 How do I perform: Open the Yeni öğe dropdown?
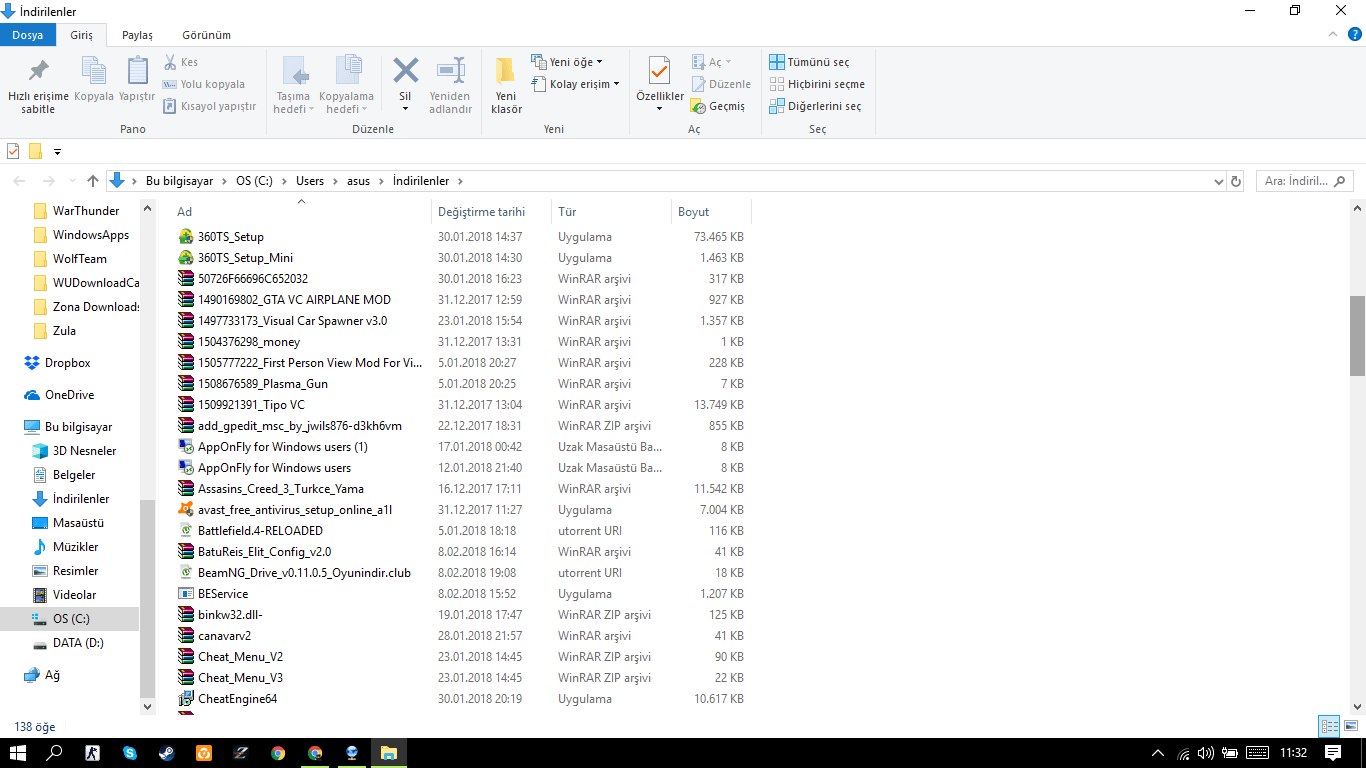coord(567,62)
